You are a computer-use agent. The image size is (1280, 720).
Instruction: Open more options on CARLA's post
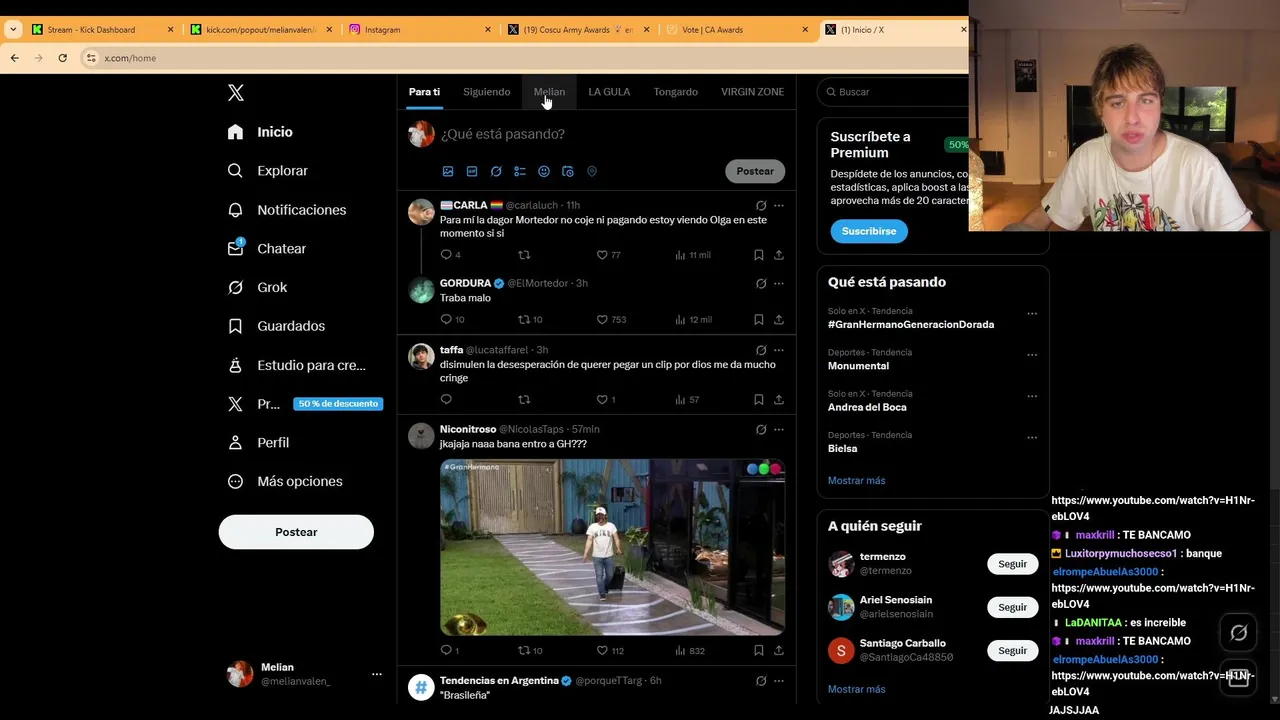point(779,206)
